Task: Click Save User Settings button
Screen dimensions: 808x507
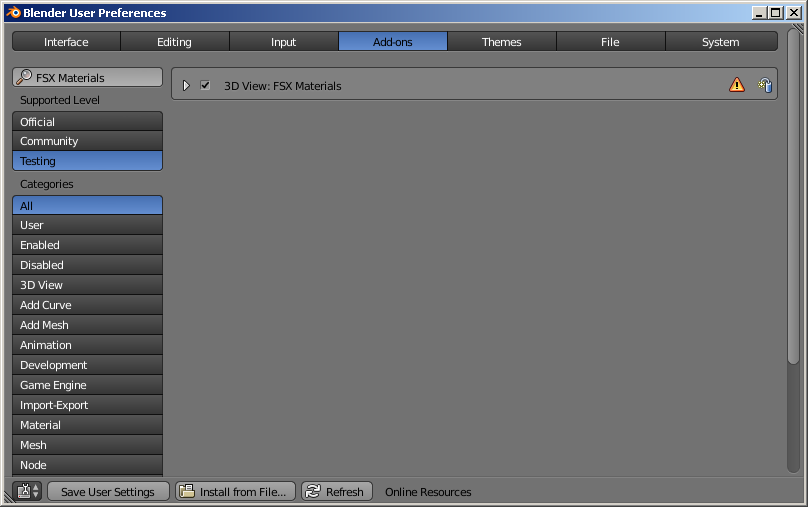Action: [108, 492]
